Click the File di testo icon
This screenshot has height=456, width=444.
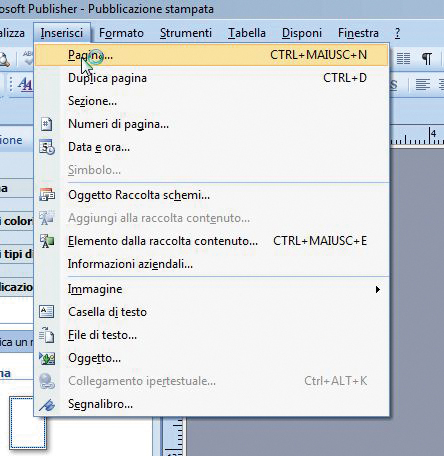click(47, 335)
